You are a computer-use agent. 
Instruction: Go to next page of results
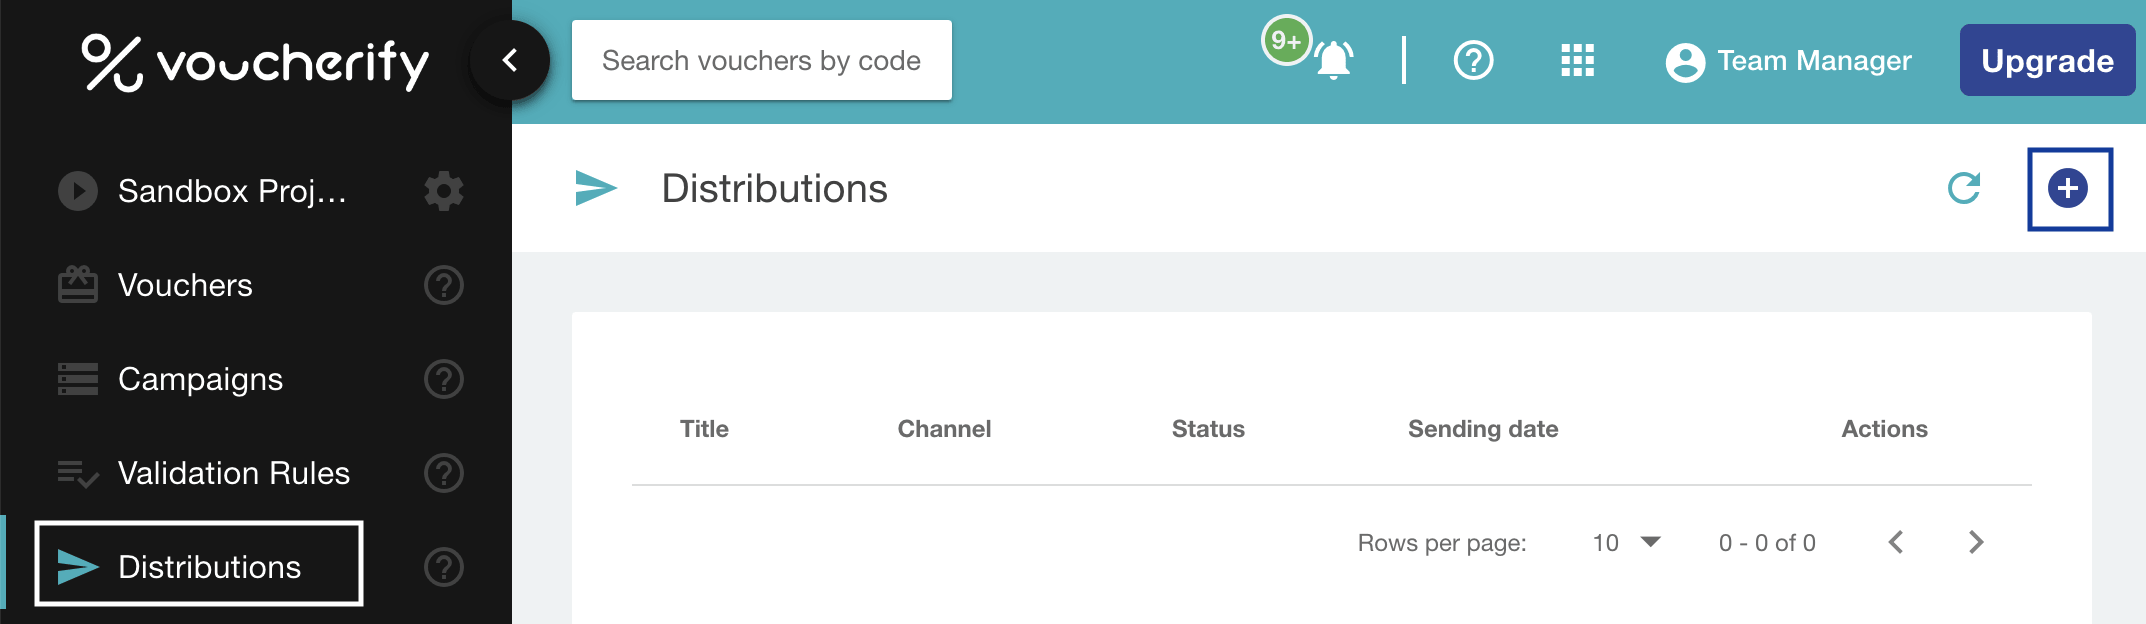[x=1976, y=542]
